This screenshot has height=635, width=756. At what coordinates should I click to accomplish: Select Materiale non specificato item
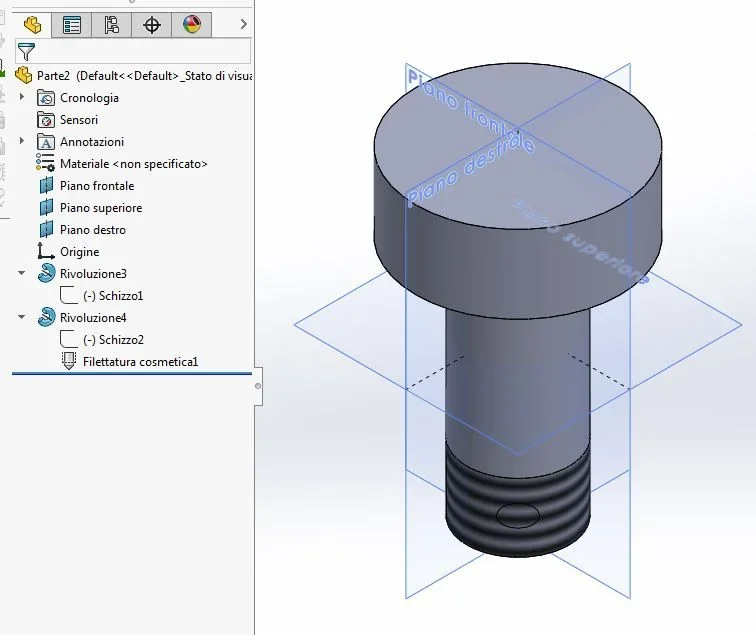click(134, 164)
